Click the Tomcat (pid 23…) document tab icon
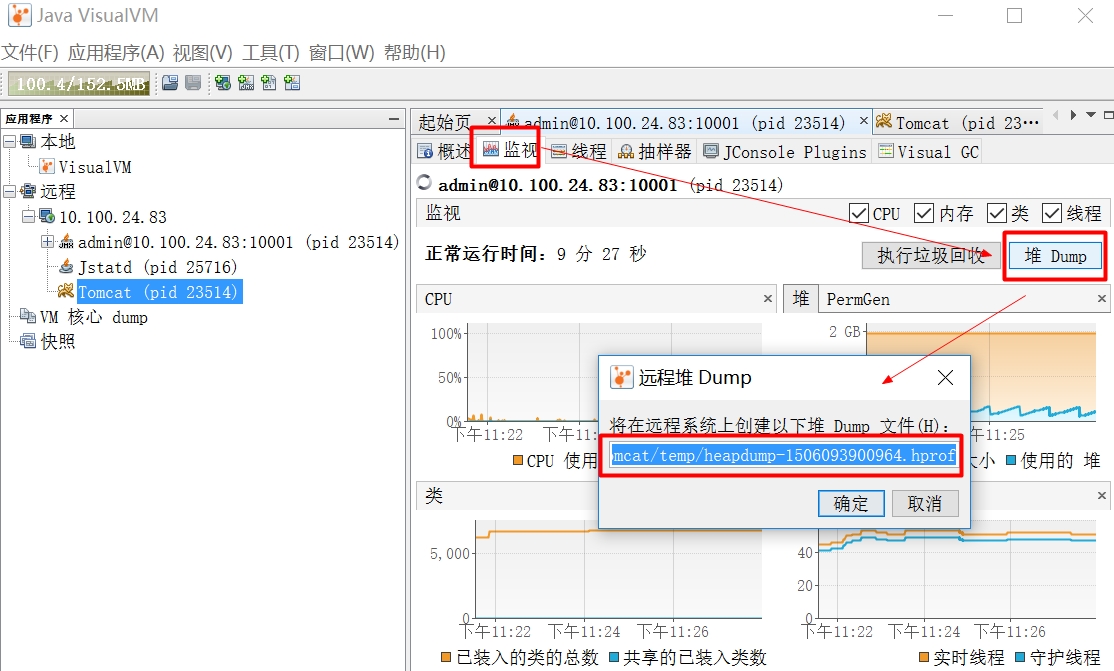This screenshot has height=671, width=1114. (884, 122)
